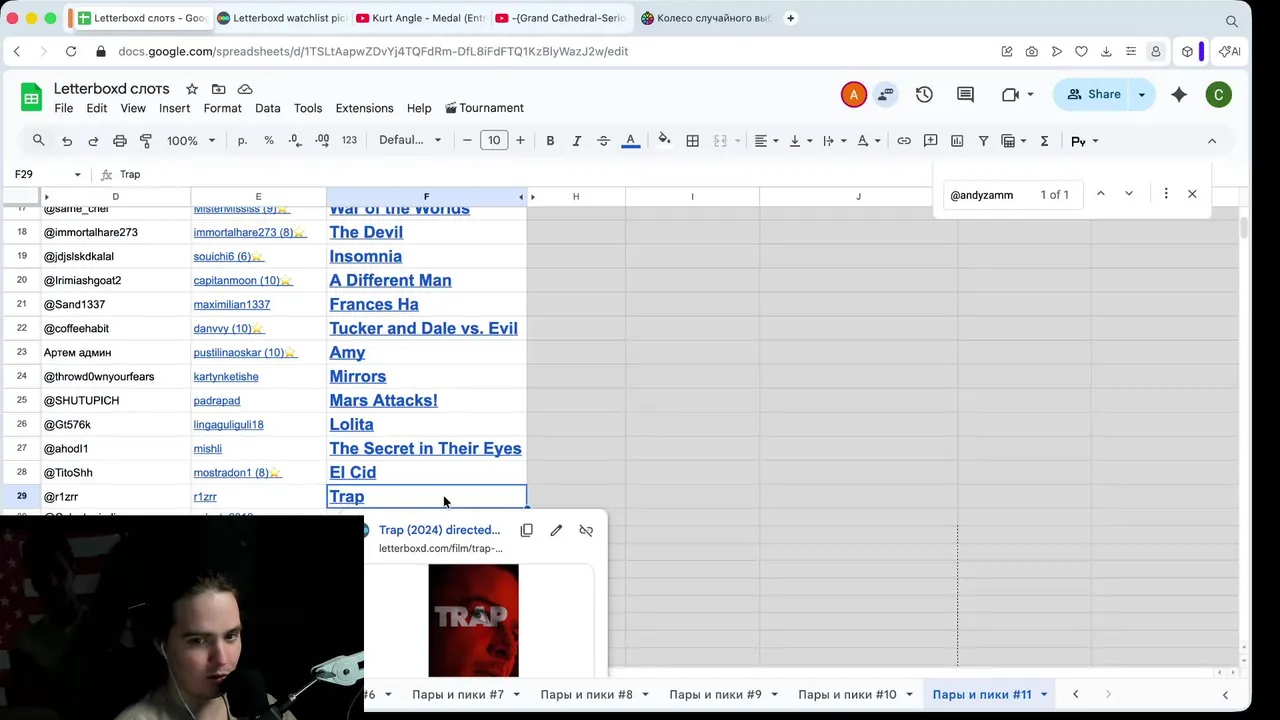Toggle bold formatting

tap(550, 141)
